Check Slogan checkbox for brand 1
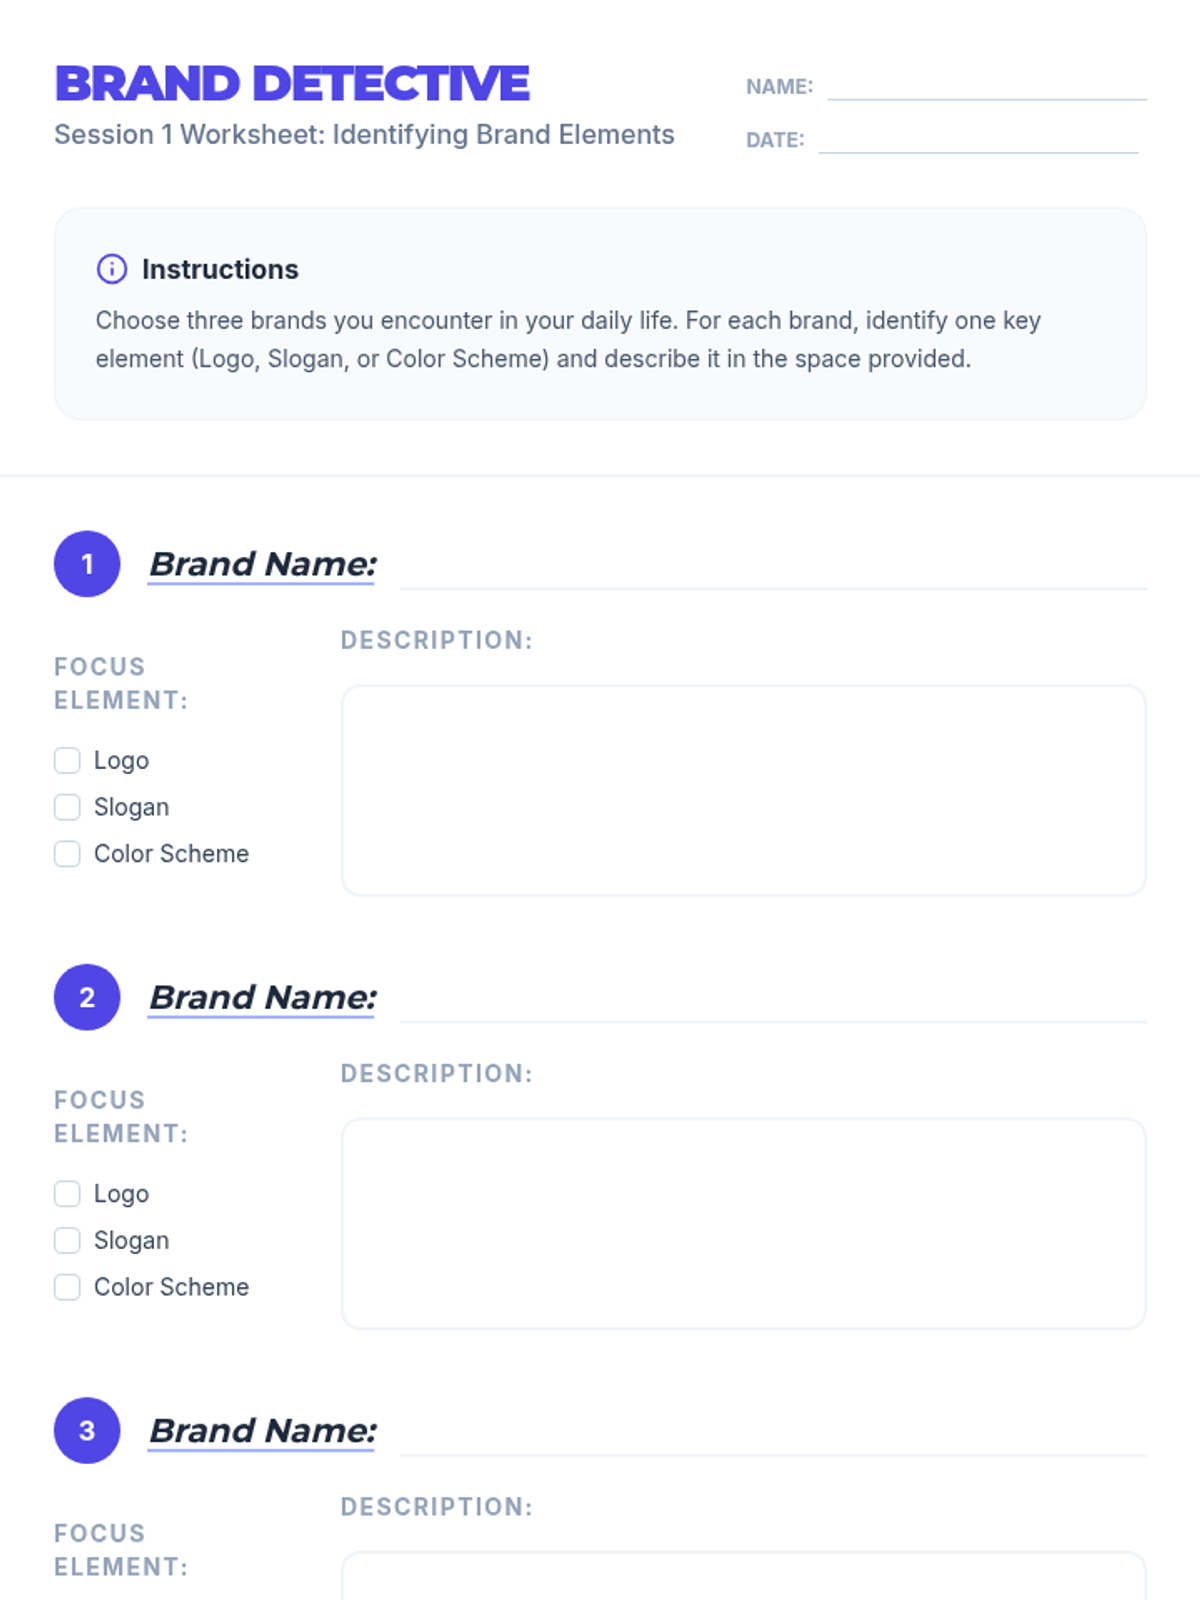 click(67, 807)
